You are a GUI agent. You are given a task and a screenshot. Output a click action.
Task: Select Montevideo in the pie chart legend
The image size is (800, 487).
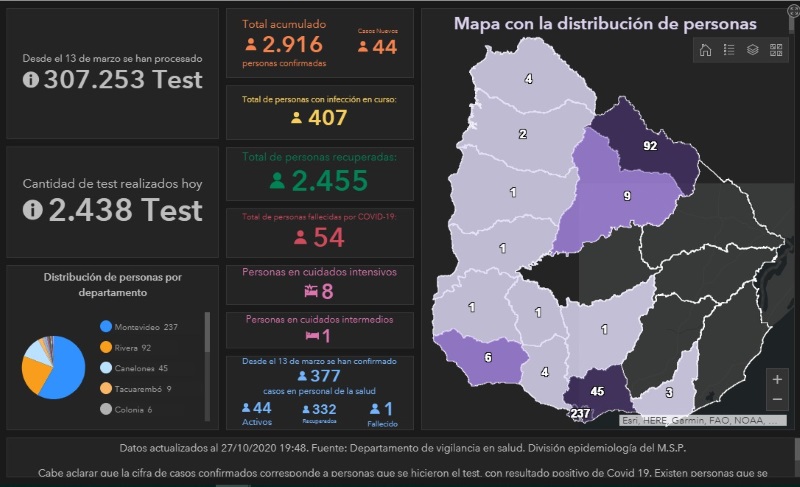click(x=138, y=327)
